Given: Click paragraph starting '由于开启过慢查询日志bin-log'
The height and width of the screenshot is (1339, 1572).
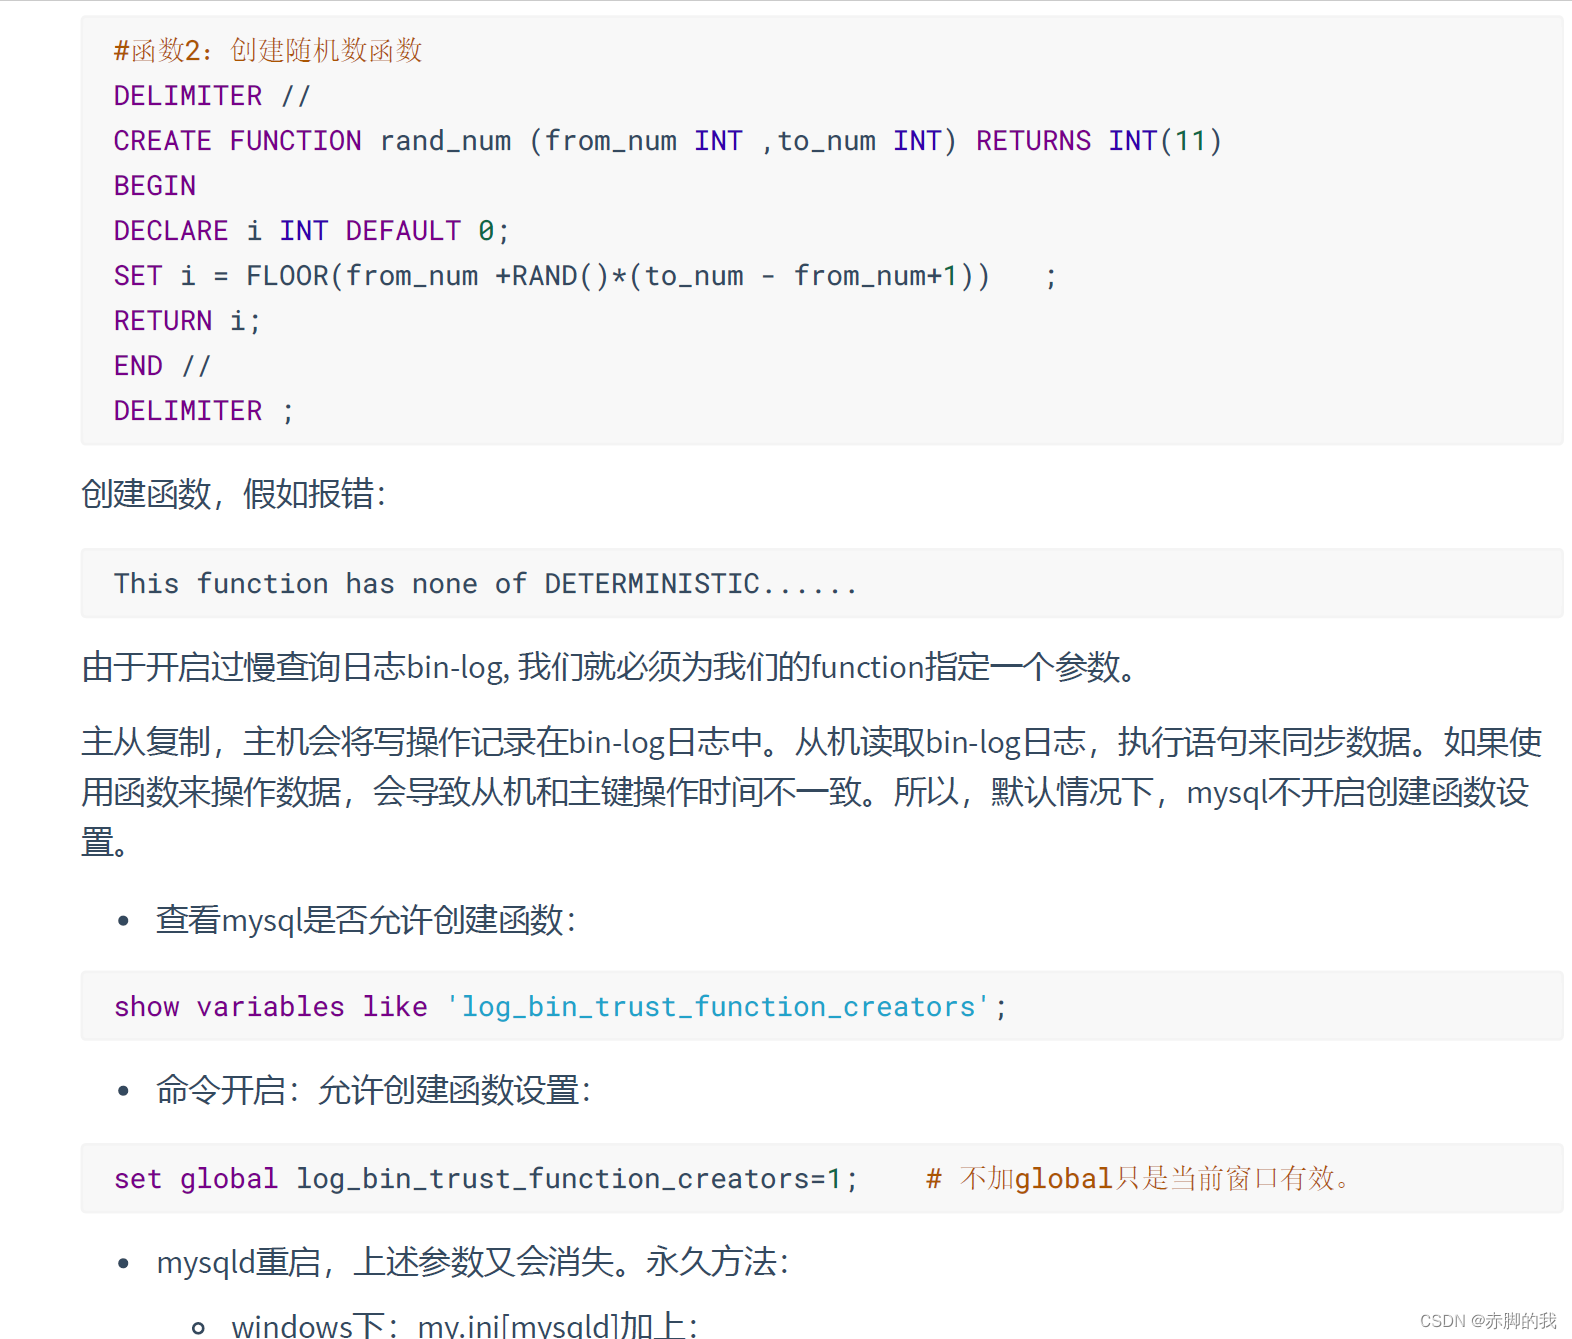Looking at the screenshot, I should click(610, 666).
